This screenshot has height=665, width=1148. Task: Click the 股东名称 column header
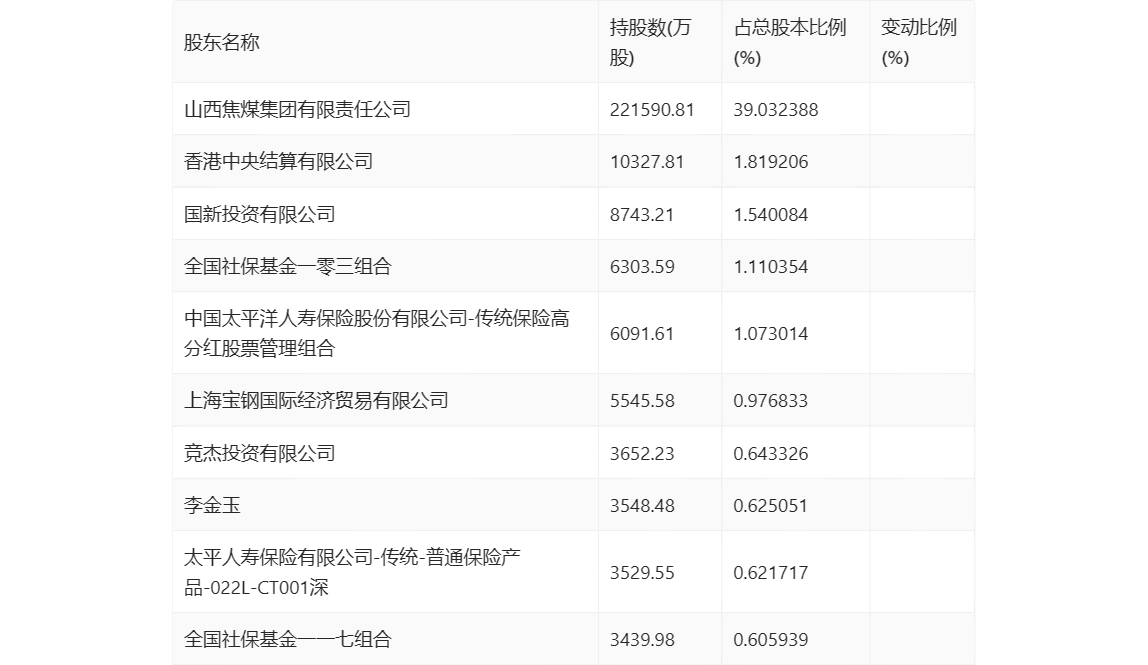[222, 42]
